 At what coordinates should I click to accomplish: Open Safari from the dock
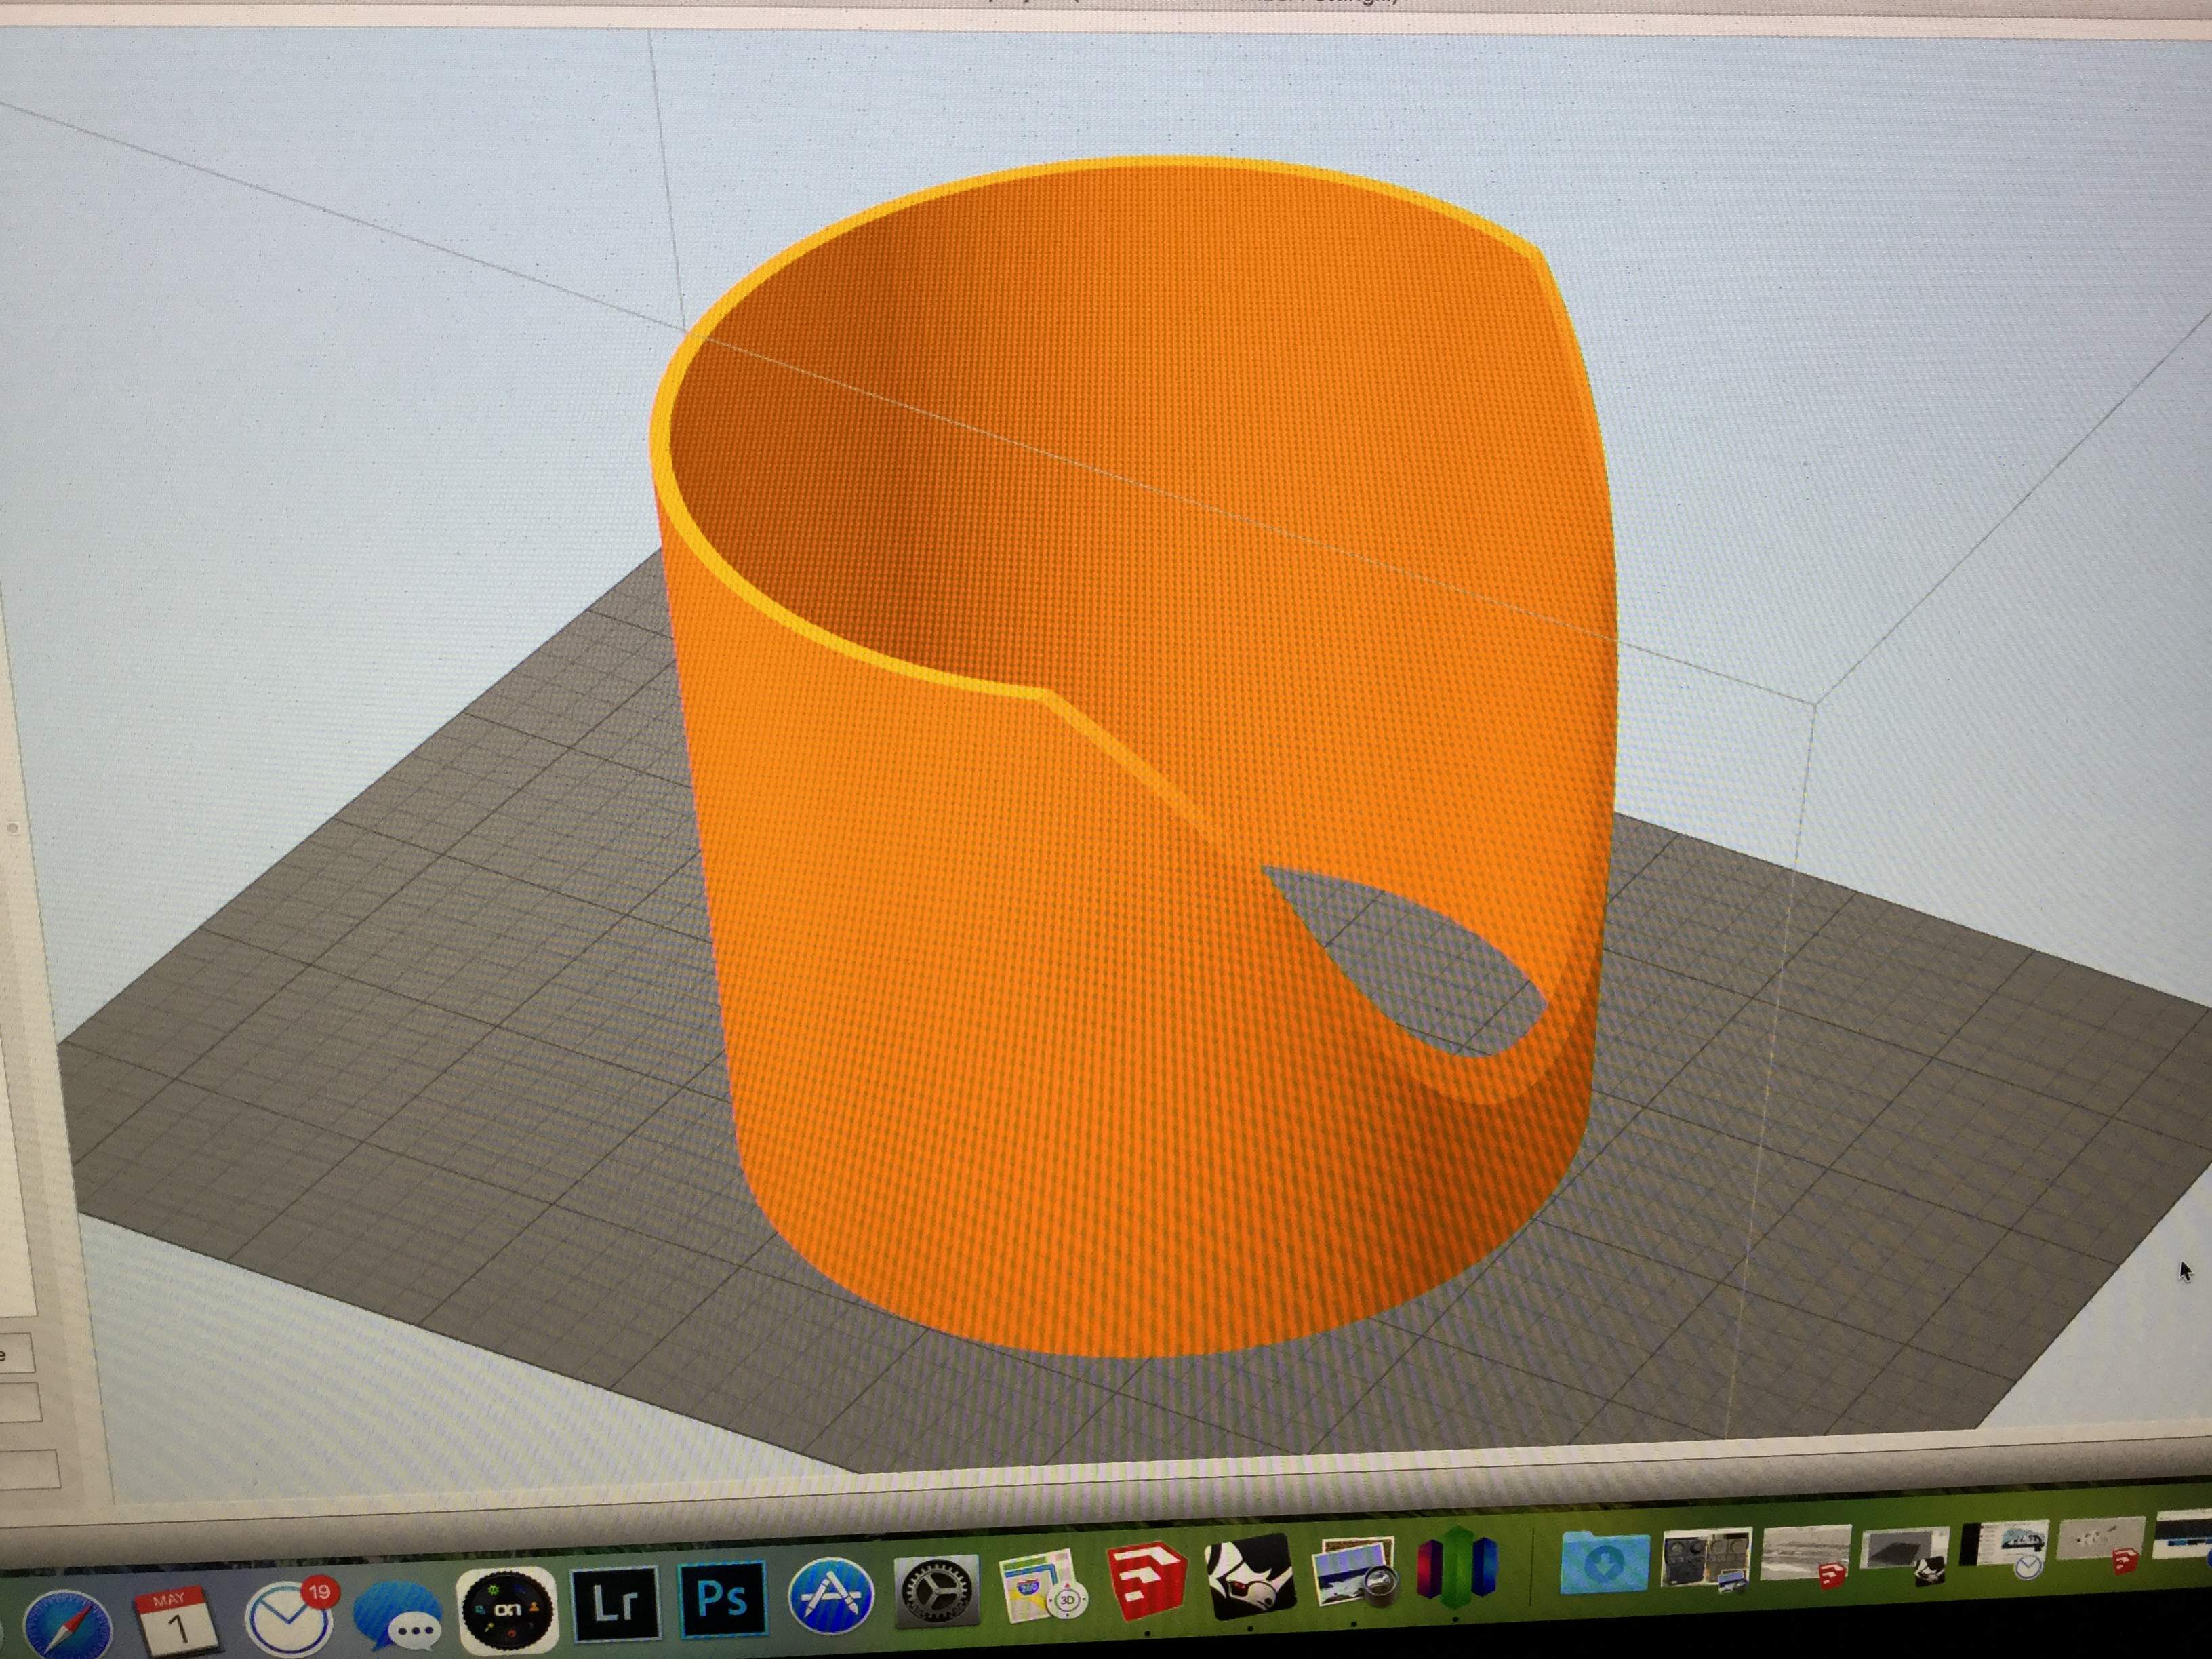click(x=68, y=1625)
